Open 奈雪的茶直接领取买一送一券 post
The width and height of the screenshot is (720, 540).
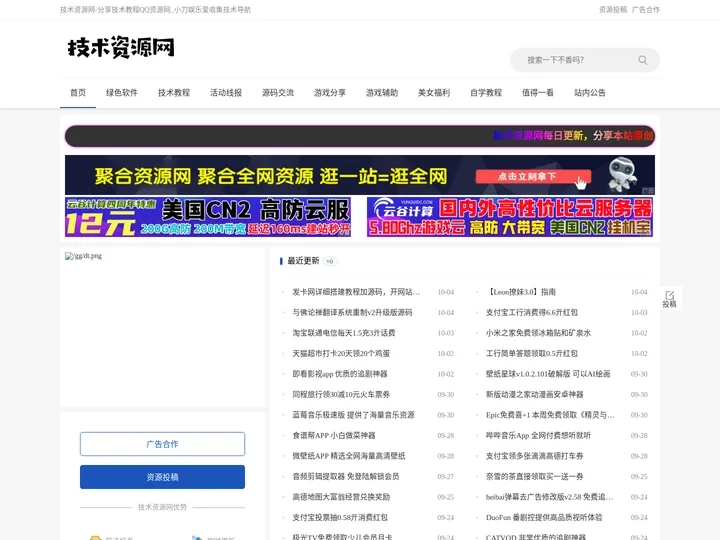pyautogui.click(x=534, y=477)
